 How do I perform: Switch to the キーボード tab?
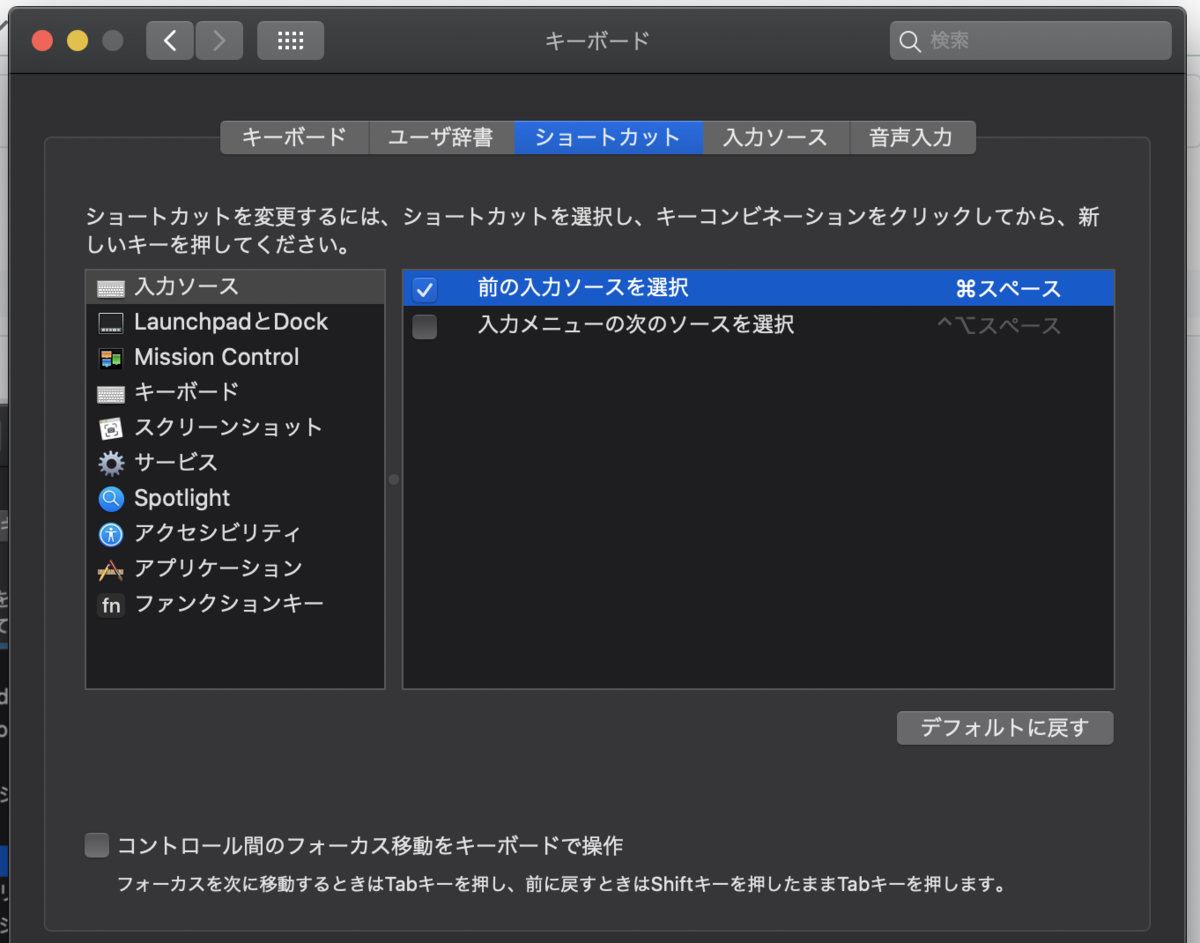(x=295, y=137)
